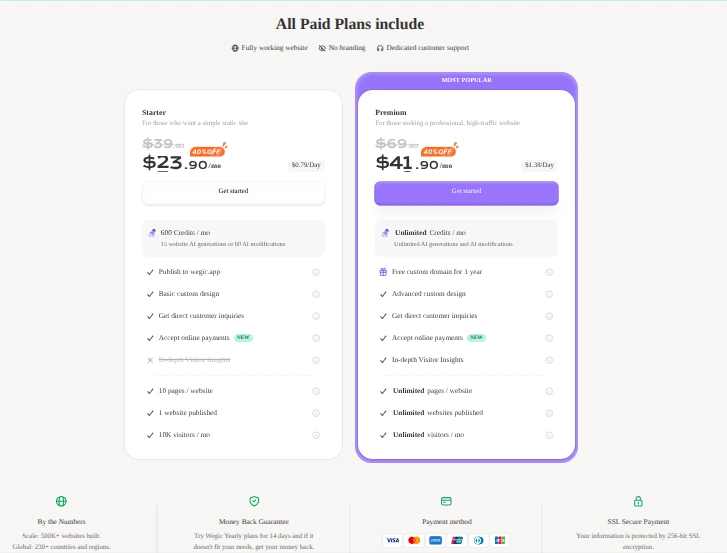This screenshot has width=727, height=553.
Task: Click the Premium plan Get started button
Action: pos(466,191)
